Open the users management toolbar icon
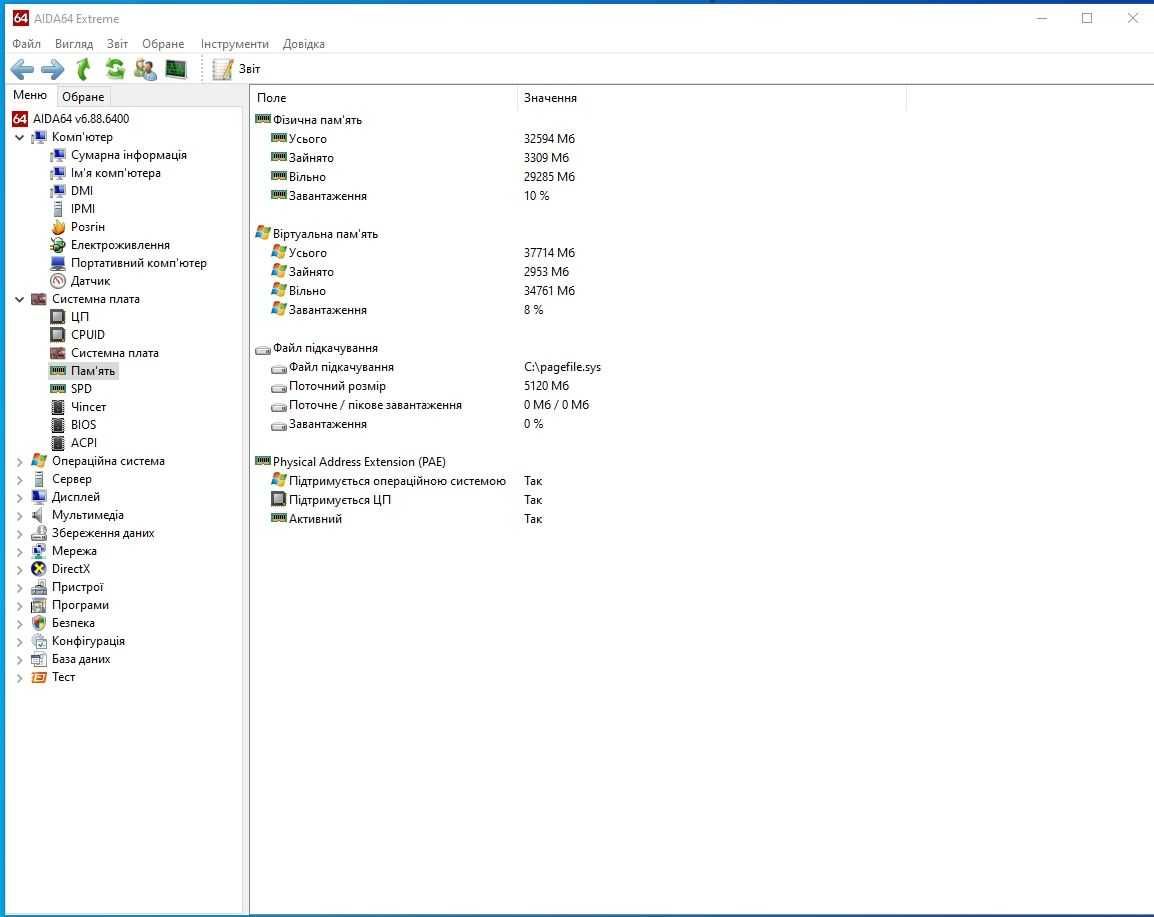Viewport: 1154px width, 917px height. pyautogui.click(x=145, y=69)
